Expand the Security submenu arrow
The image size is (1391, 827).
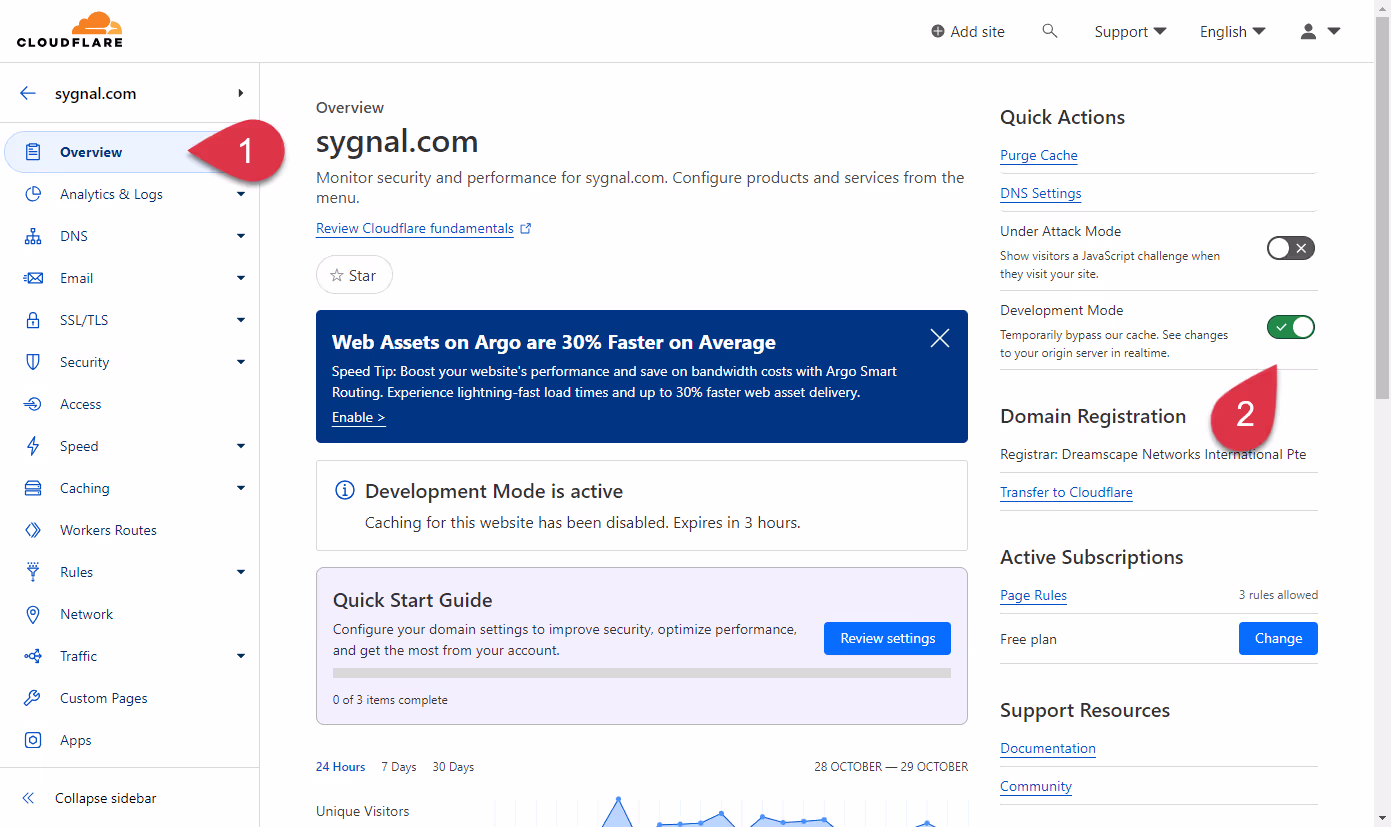click(240, 362)
